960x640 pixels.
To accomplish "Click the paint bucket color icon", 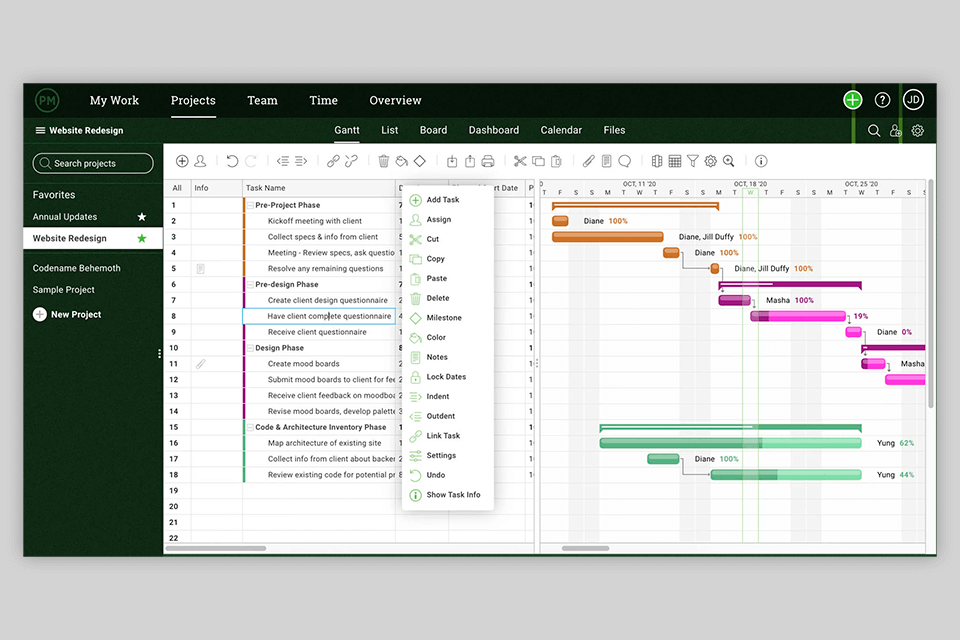I will point(402,161).
